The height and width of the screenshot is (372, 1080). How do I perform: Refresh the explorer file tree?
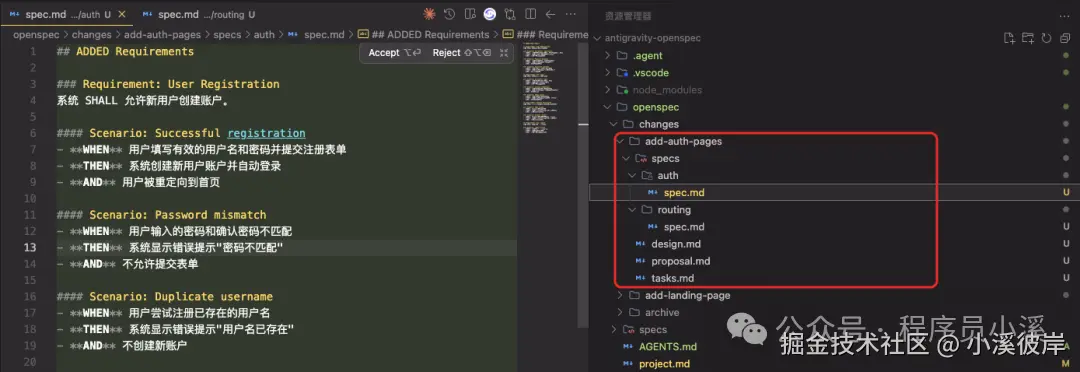pyautogui.click(x=1046, y=38)
